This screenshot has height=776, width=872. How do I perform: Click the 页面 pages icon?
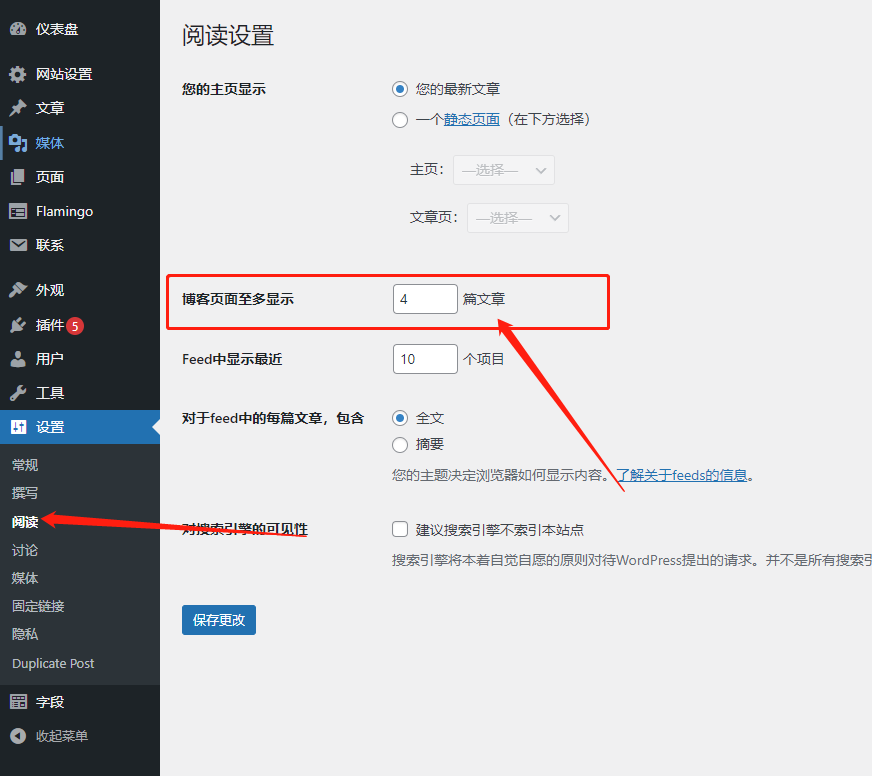point(18,177)
